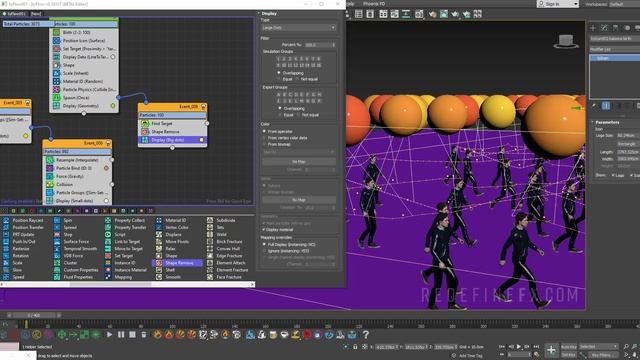640x360 pixels.
Task: Select highlighted Shape Remove operator in depot
Action: 178,263
